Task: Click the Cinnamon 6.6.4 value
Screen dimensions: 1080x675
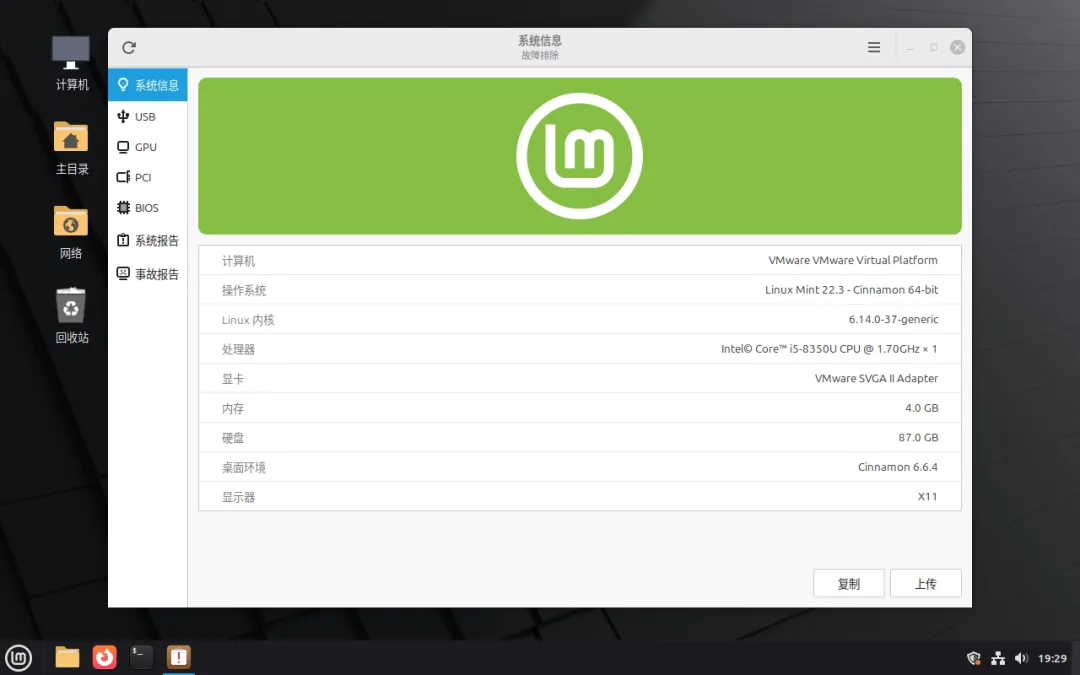Action: point(897,468)
